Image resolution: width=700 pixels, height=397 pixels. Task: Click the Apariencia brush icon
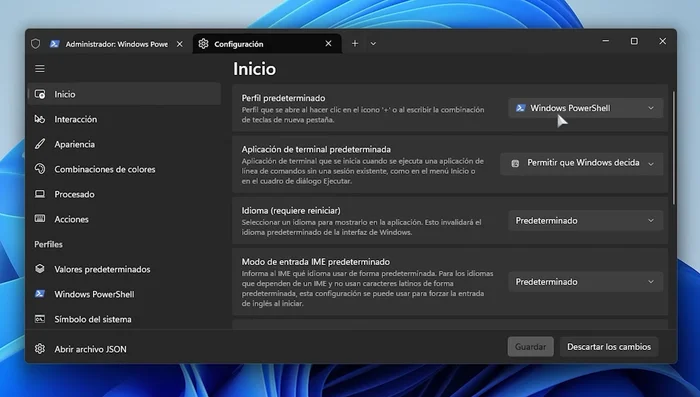[x=40, y=144]
